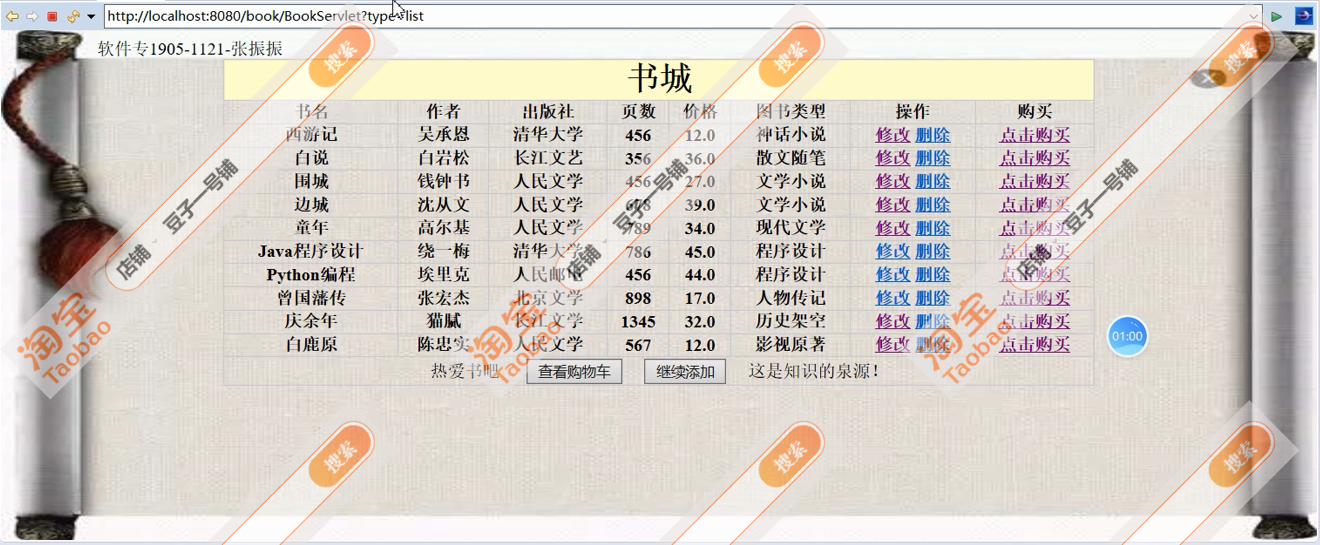Delete 白鹿原 using the 删除 link
Screen dimensions: 1320x545
tap(932, 344)
